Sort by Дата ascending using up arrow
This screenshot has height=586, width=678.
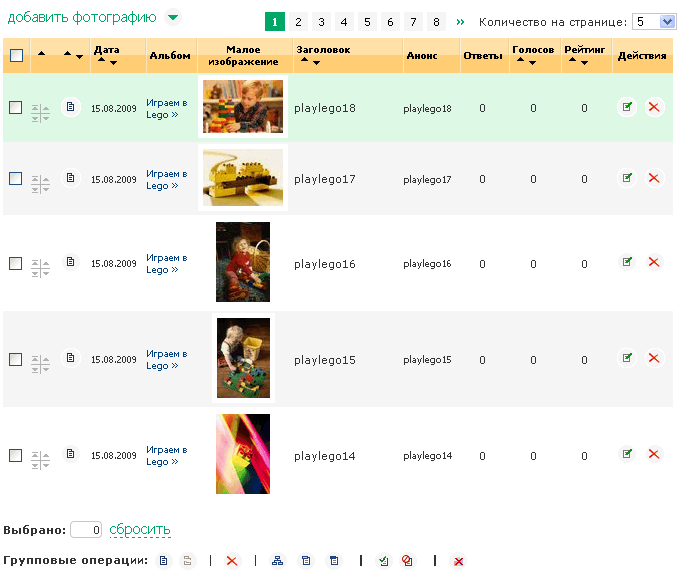(100, 62)
